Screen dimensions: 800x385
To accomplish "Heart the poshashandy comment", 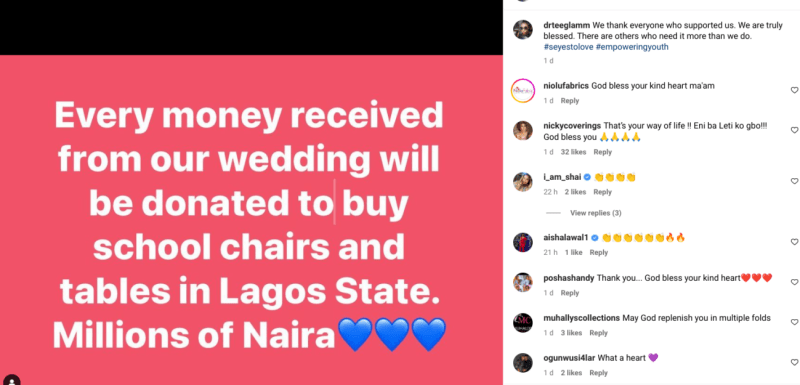I will click(794, 282).
